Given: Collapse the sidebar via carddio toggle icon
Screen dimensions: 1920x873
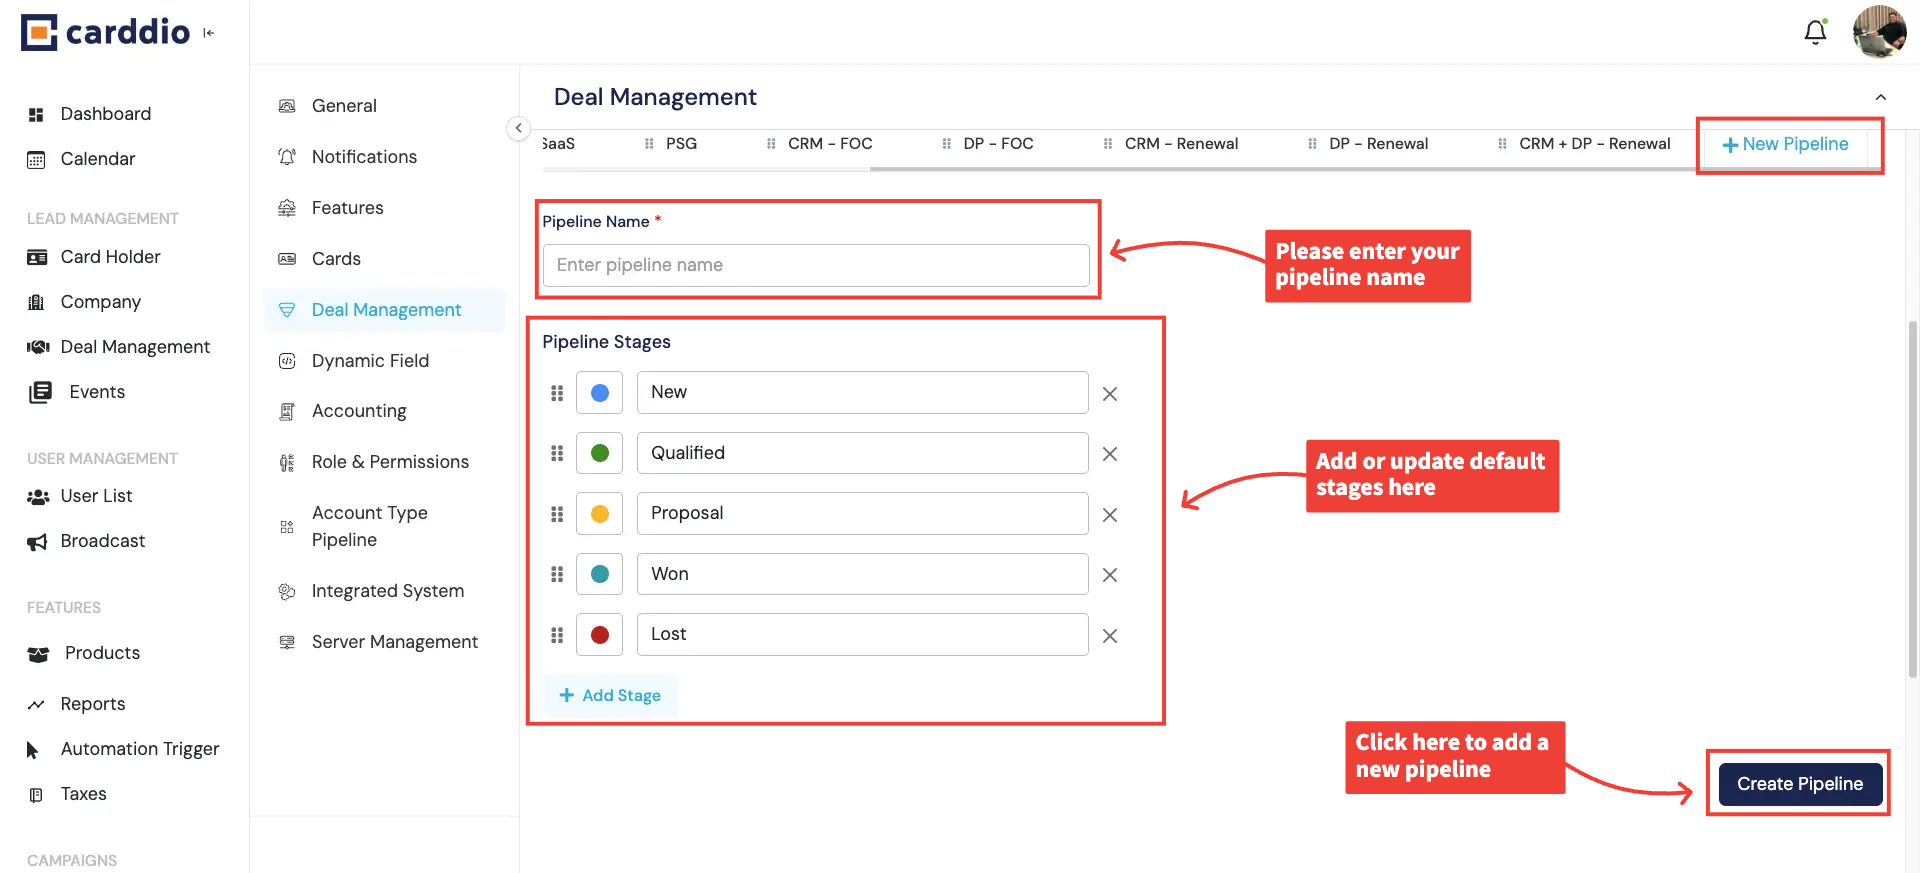Looking at the screenshot, I should [x=208, y=33].
